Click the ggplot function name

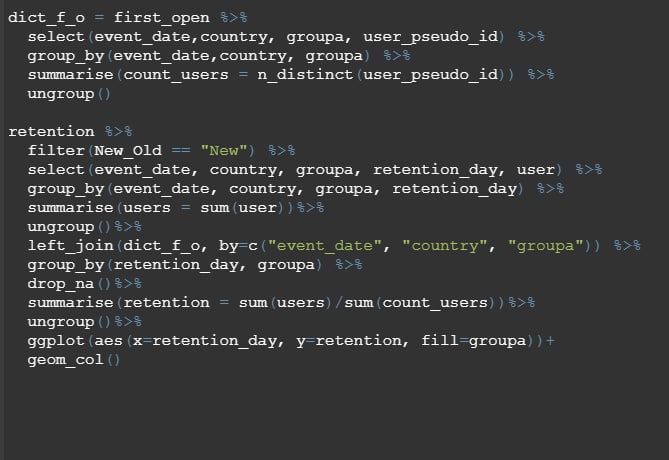point(56,341)
